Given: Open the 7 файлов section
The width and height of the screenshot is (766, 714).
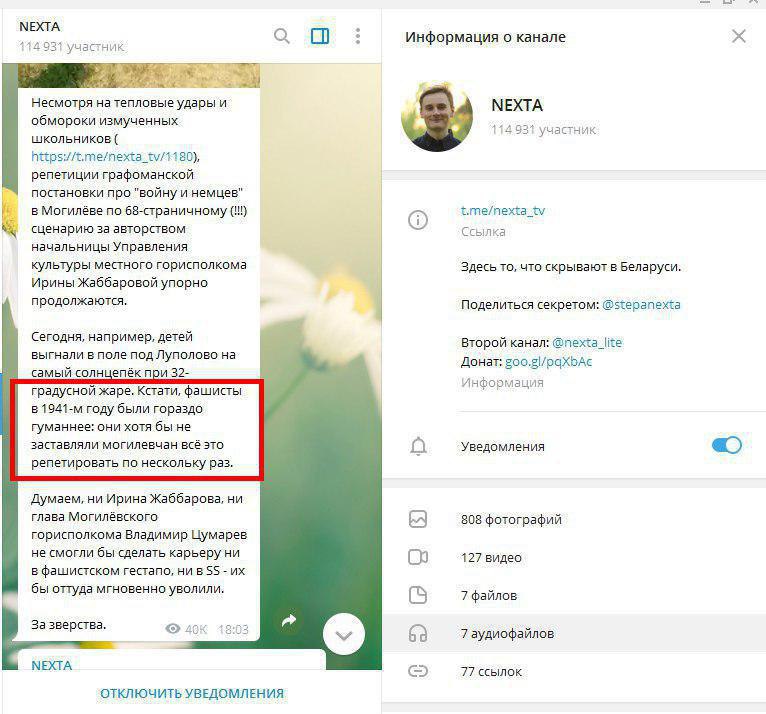Looking at the screenshot, I should 574,595.
